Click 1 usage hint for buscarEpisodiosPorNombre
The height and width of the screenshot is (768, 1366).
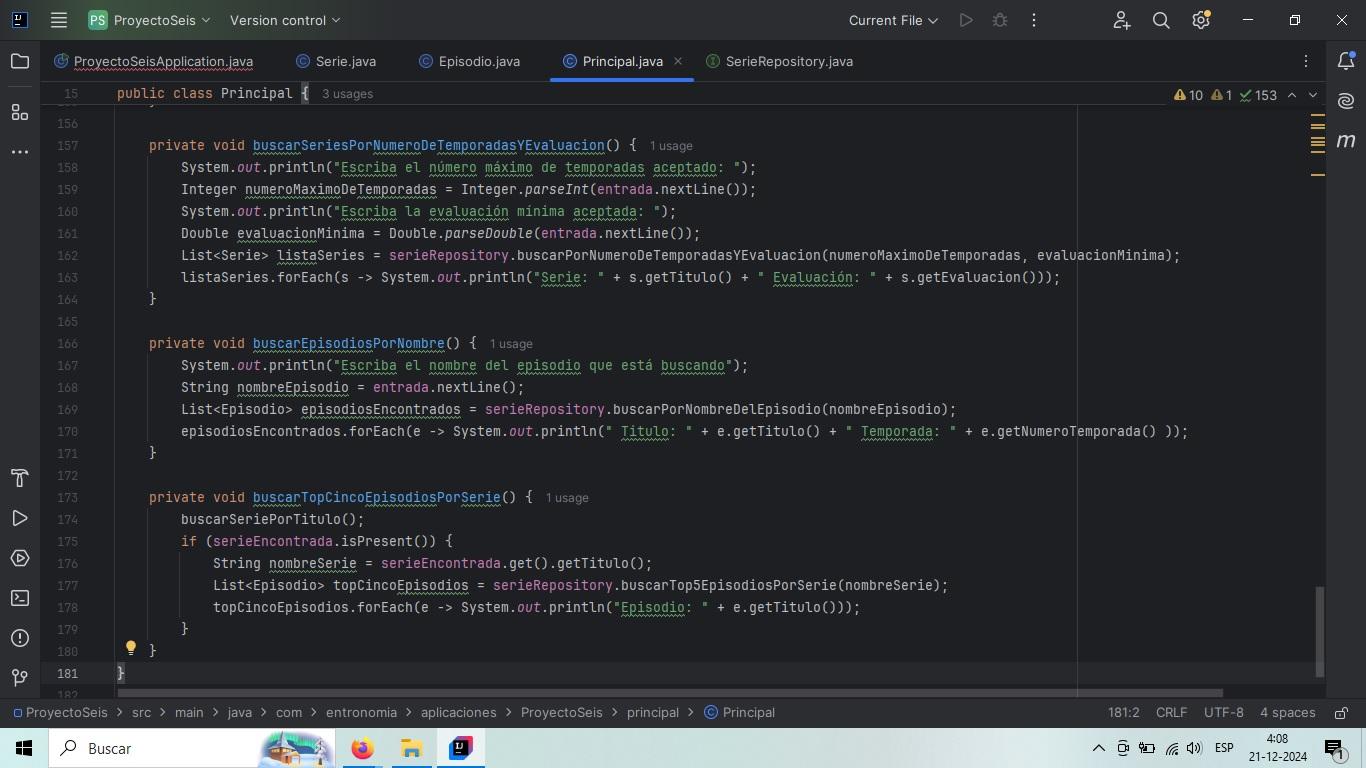(x=511, y=344)
